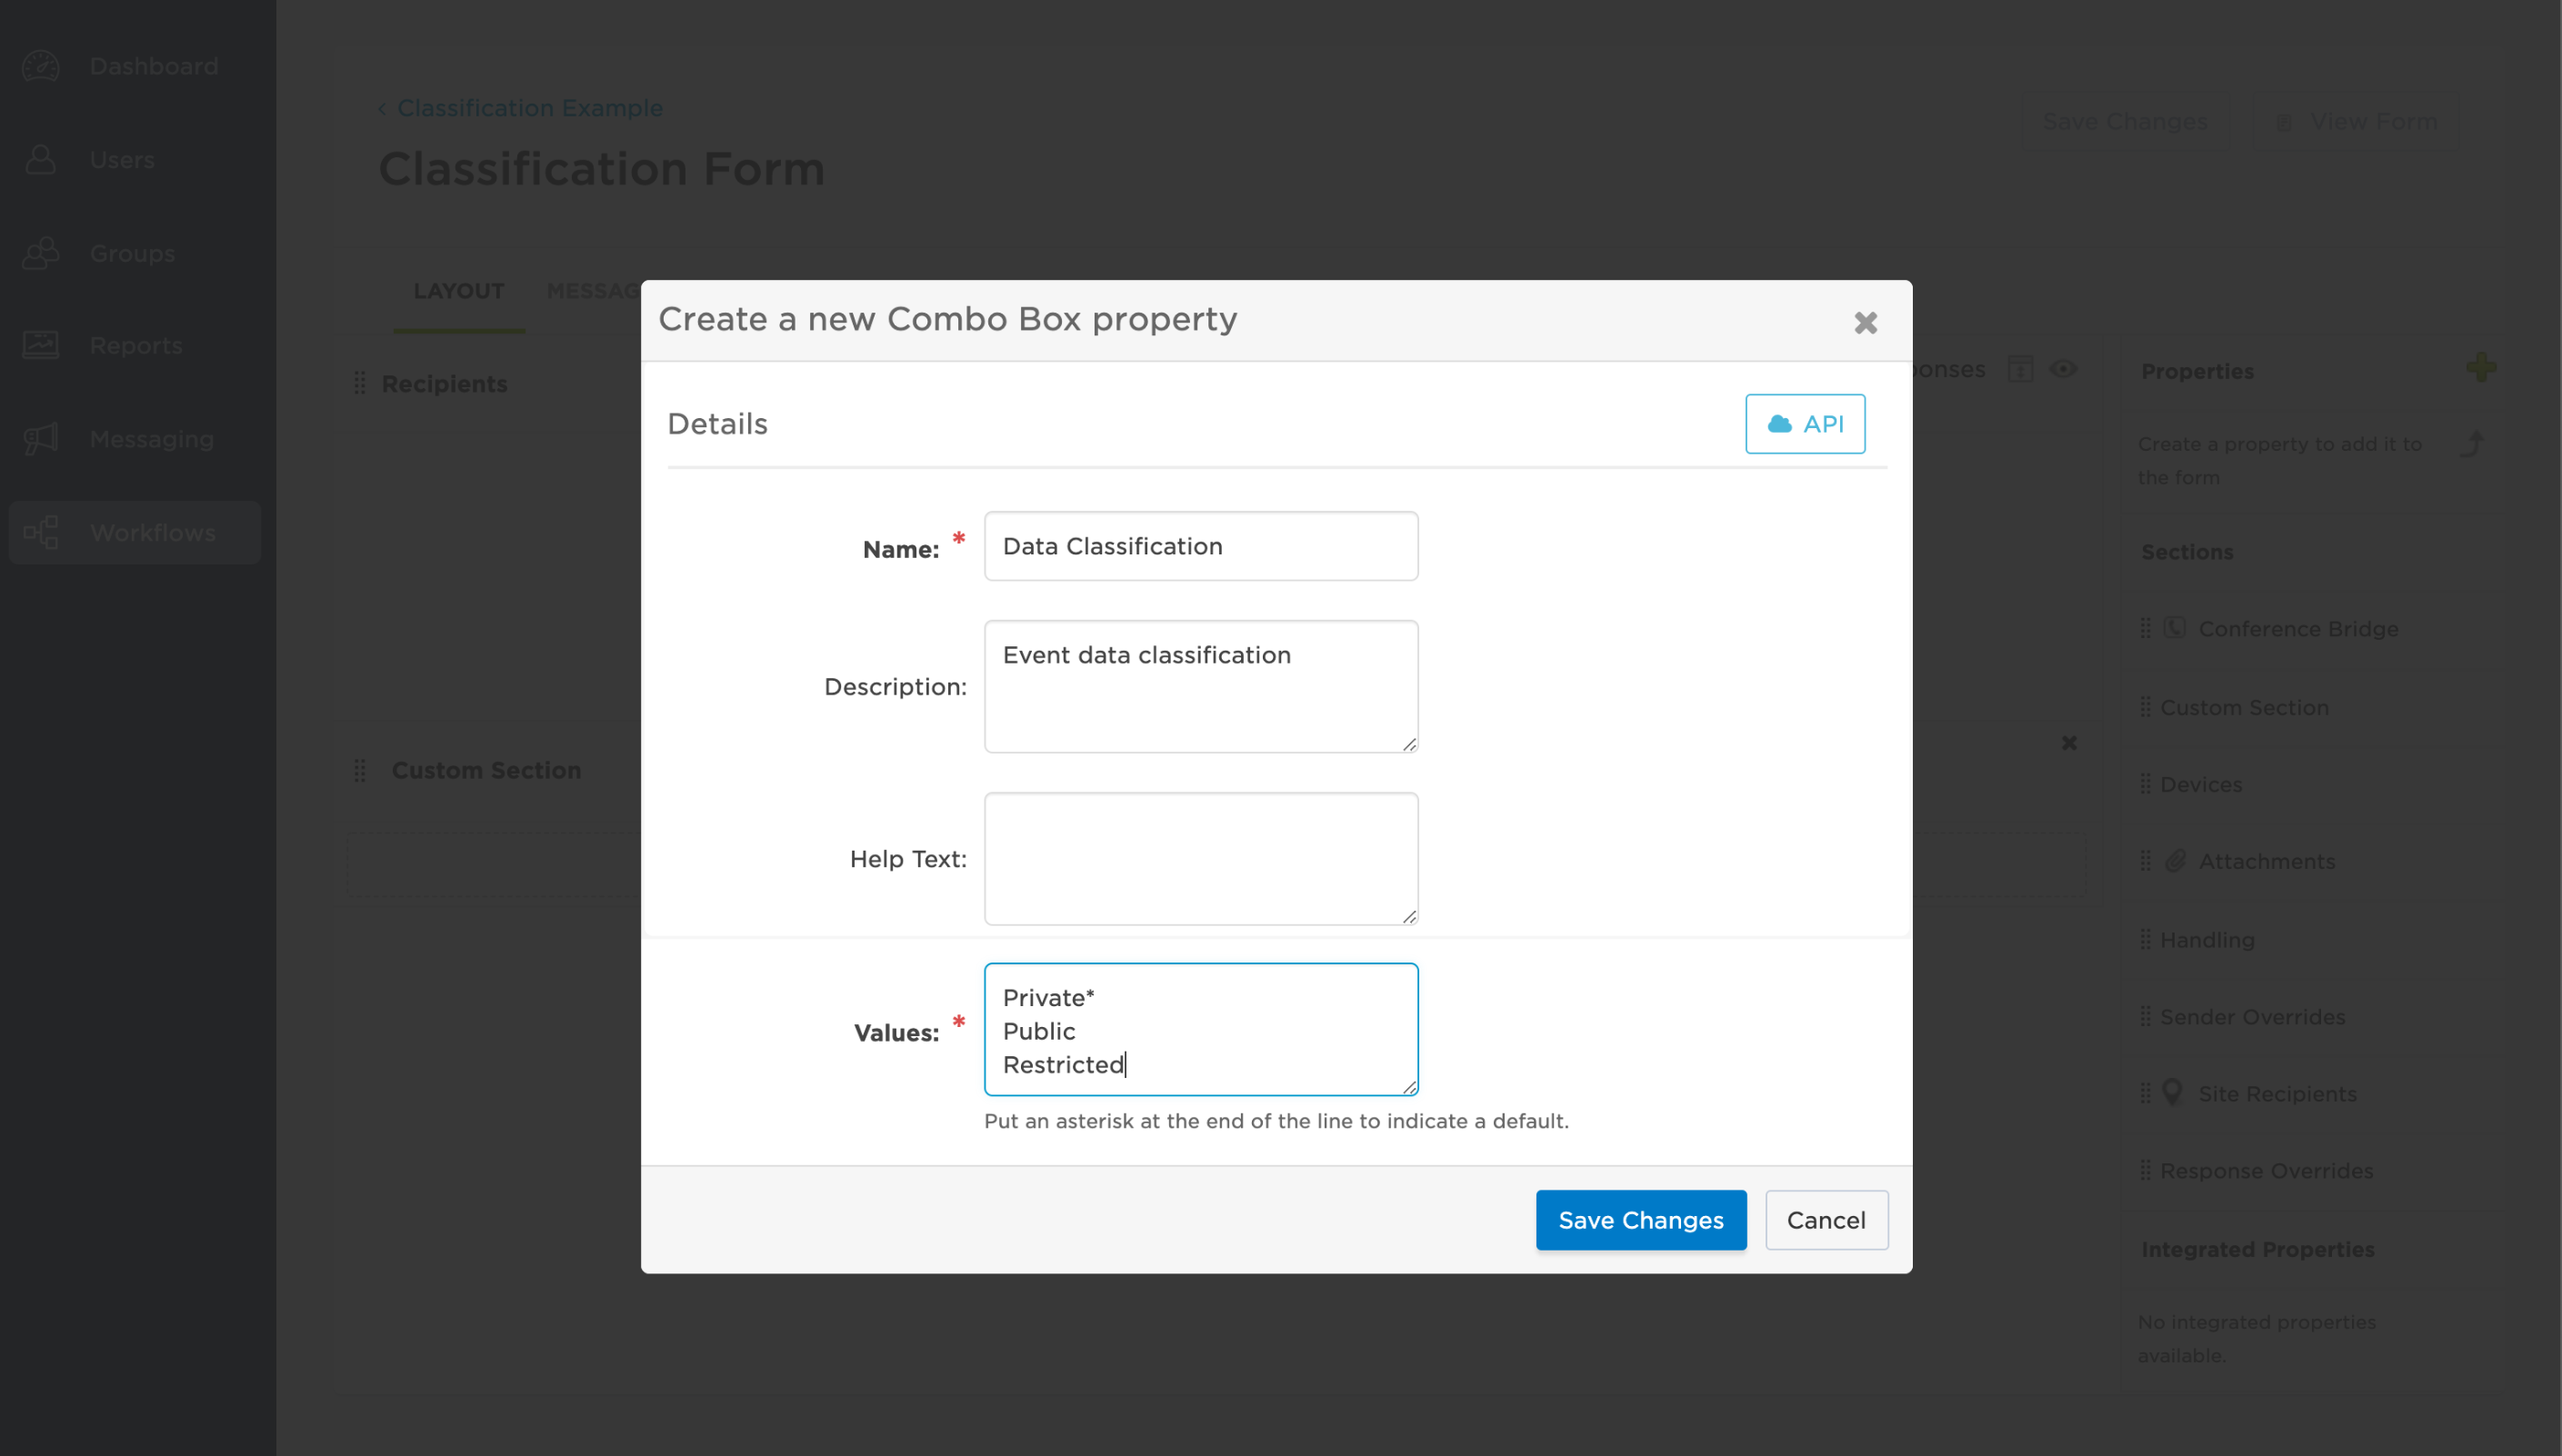This screenshot has height=1456, width=2562.
Task: Click the View Form icon
Action: (2284, 122)
